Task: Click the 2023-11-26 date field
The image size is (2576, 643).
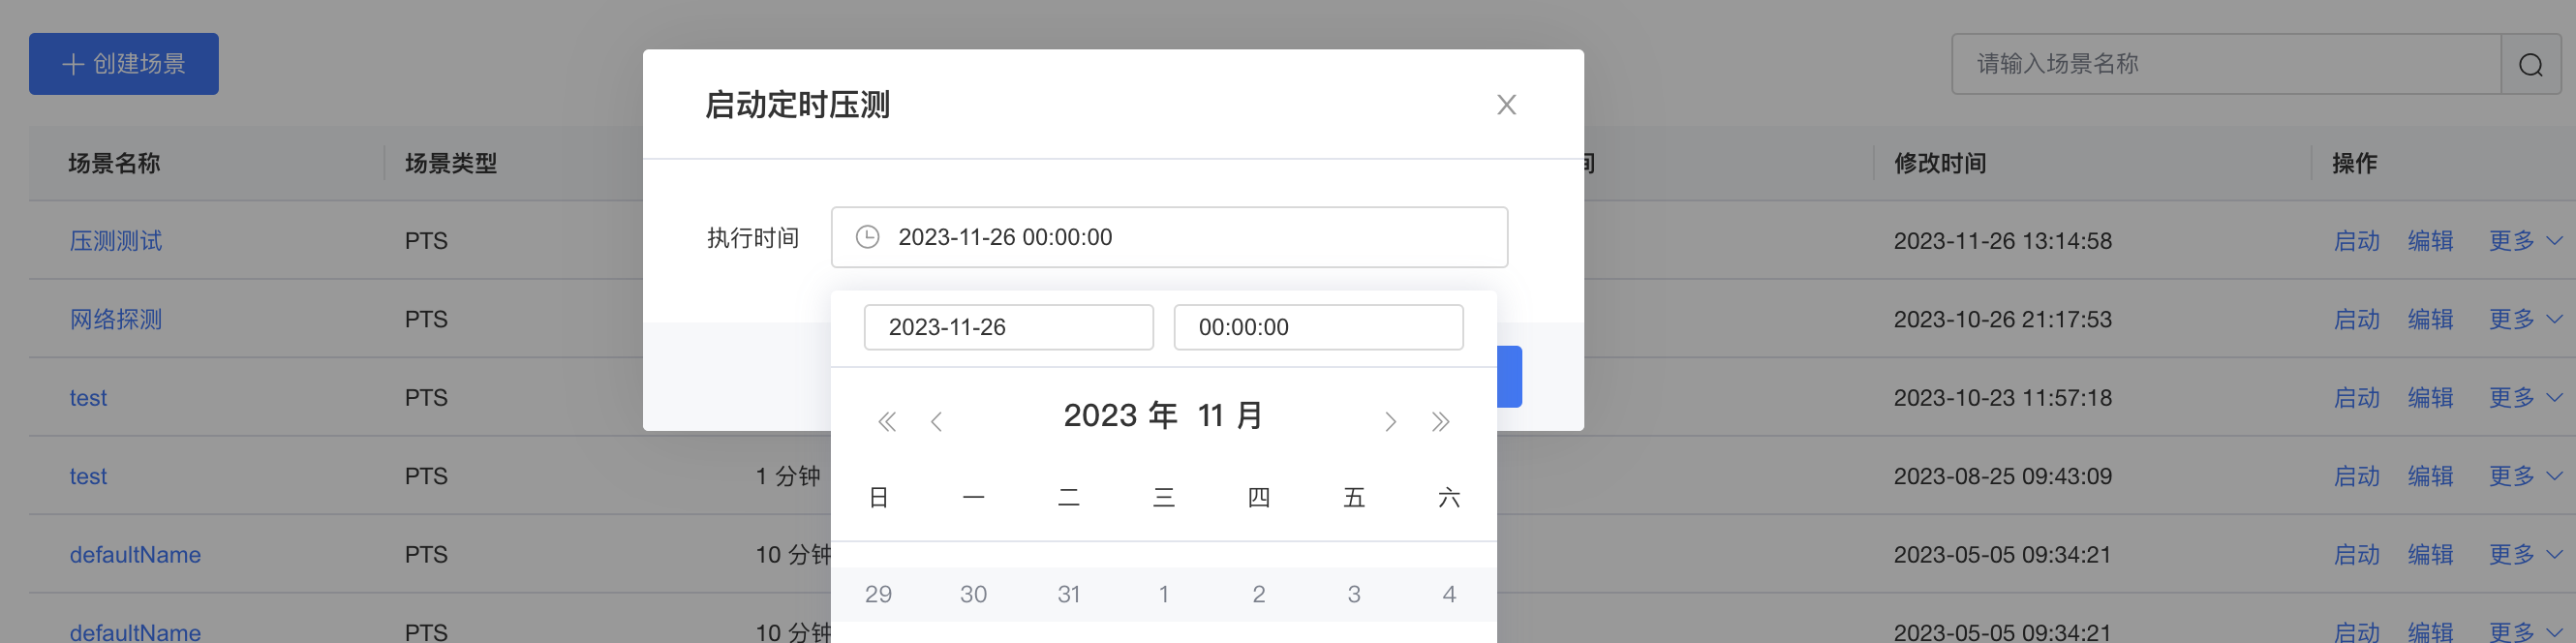Action: click(x=1008, y=327)
